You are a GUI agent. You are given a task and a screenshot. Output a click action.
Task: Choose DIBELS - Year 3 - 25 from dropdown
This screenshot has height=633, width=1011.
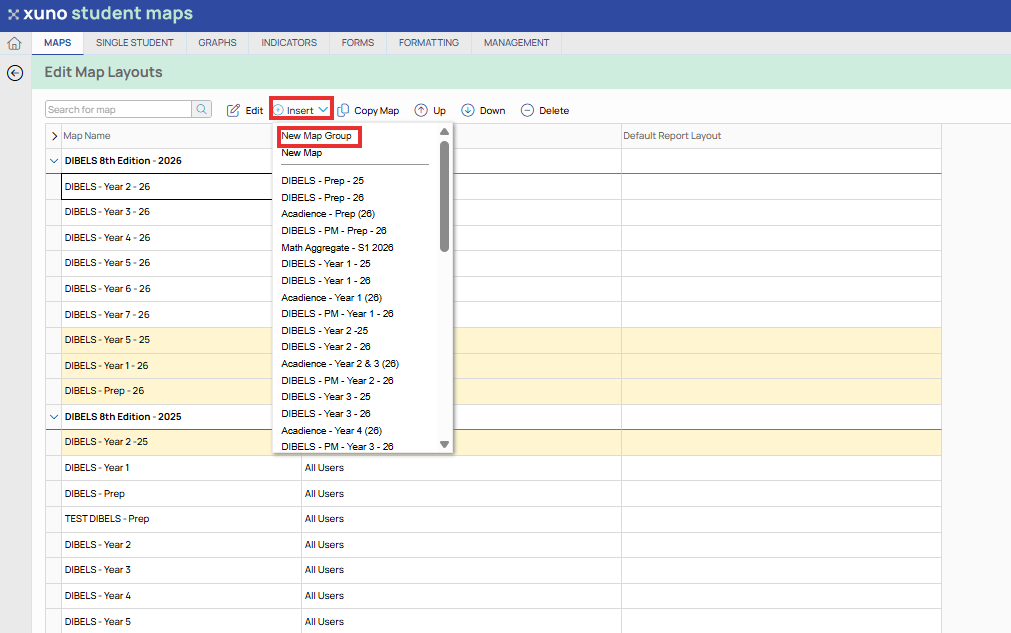click(326, 396)
